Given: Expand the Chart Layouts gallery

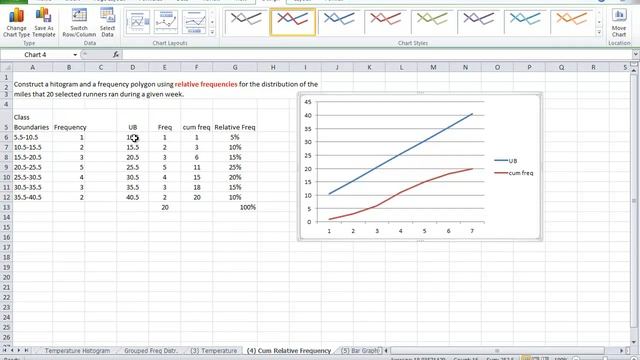Looking at the screenshot, I should pos(212,32).
